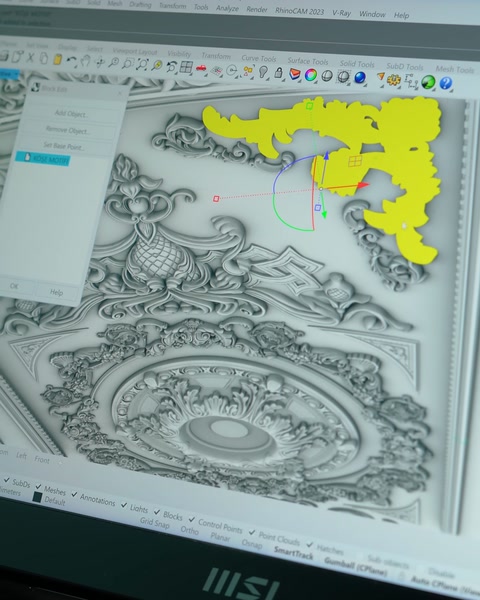Click the Zoom Extents icon

click(142, 64)
